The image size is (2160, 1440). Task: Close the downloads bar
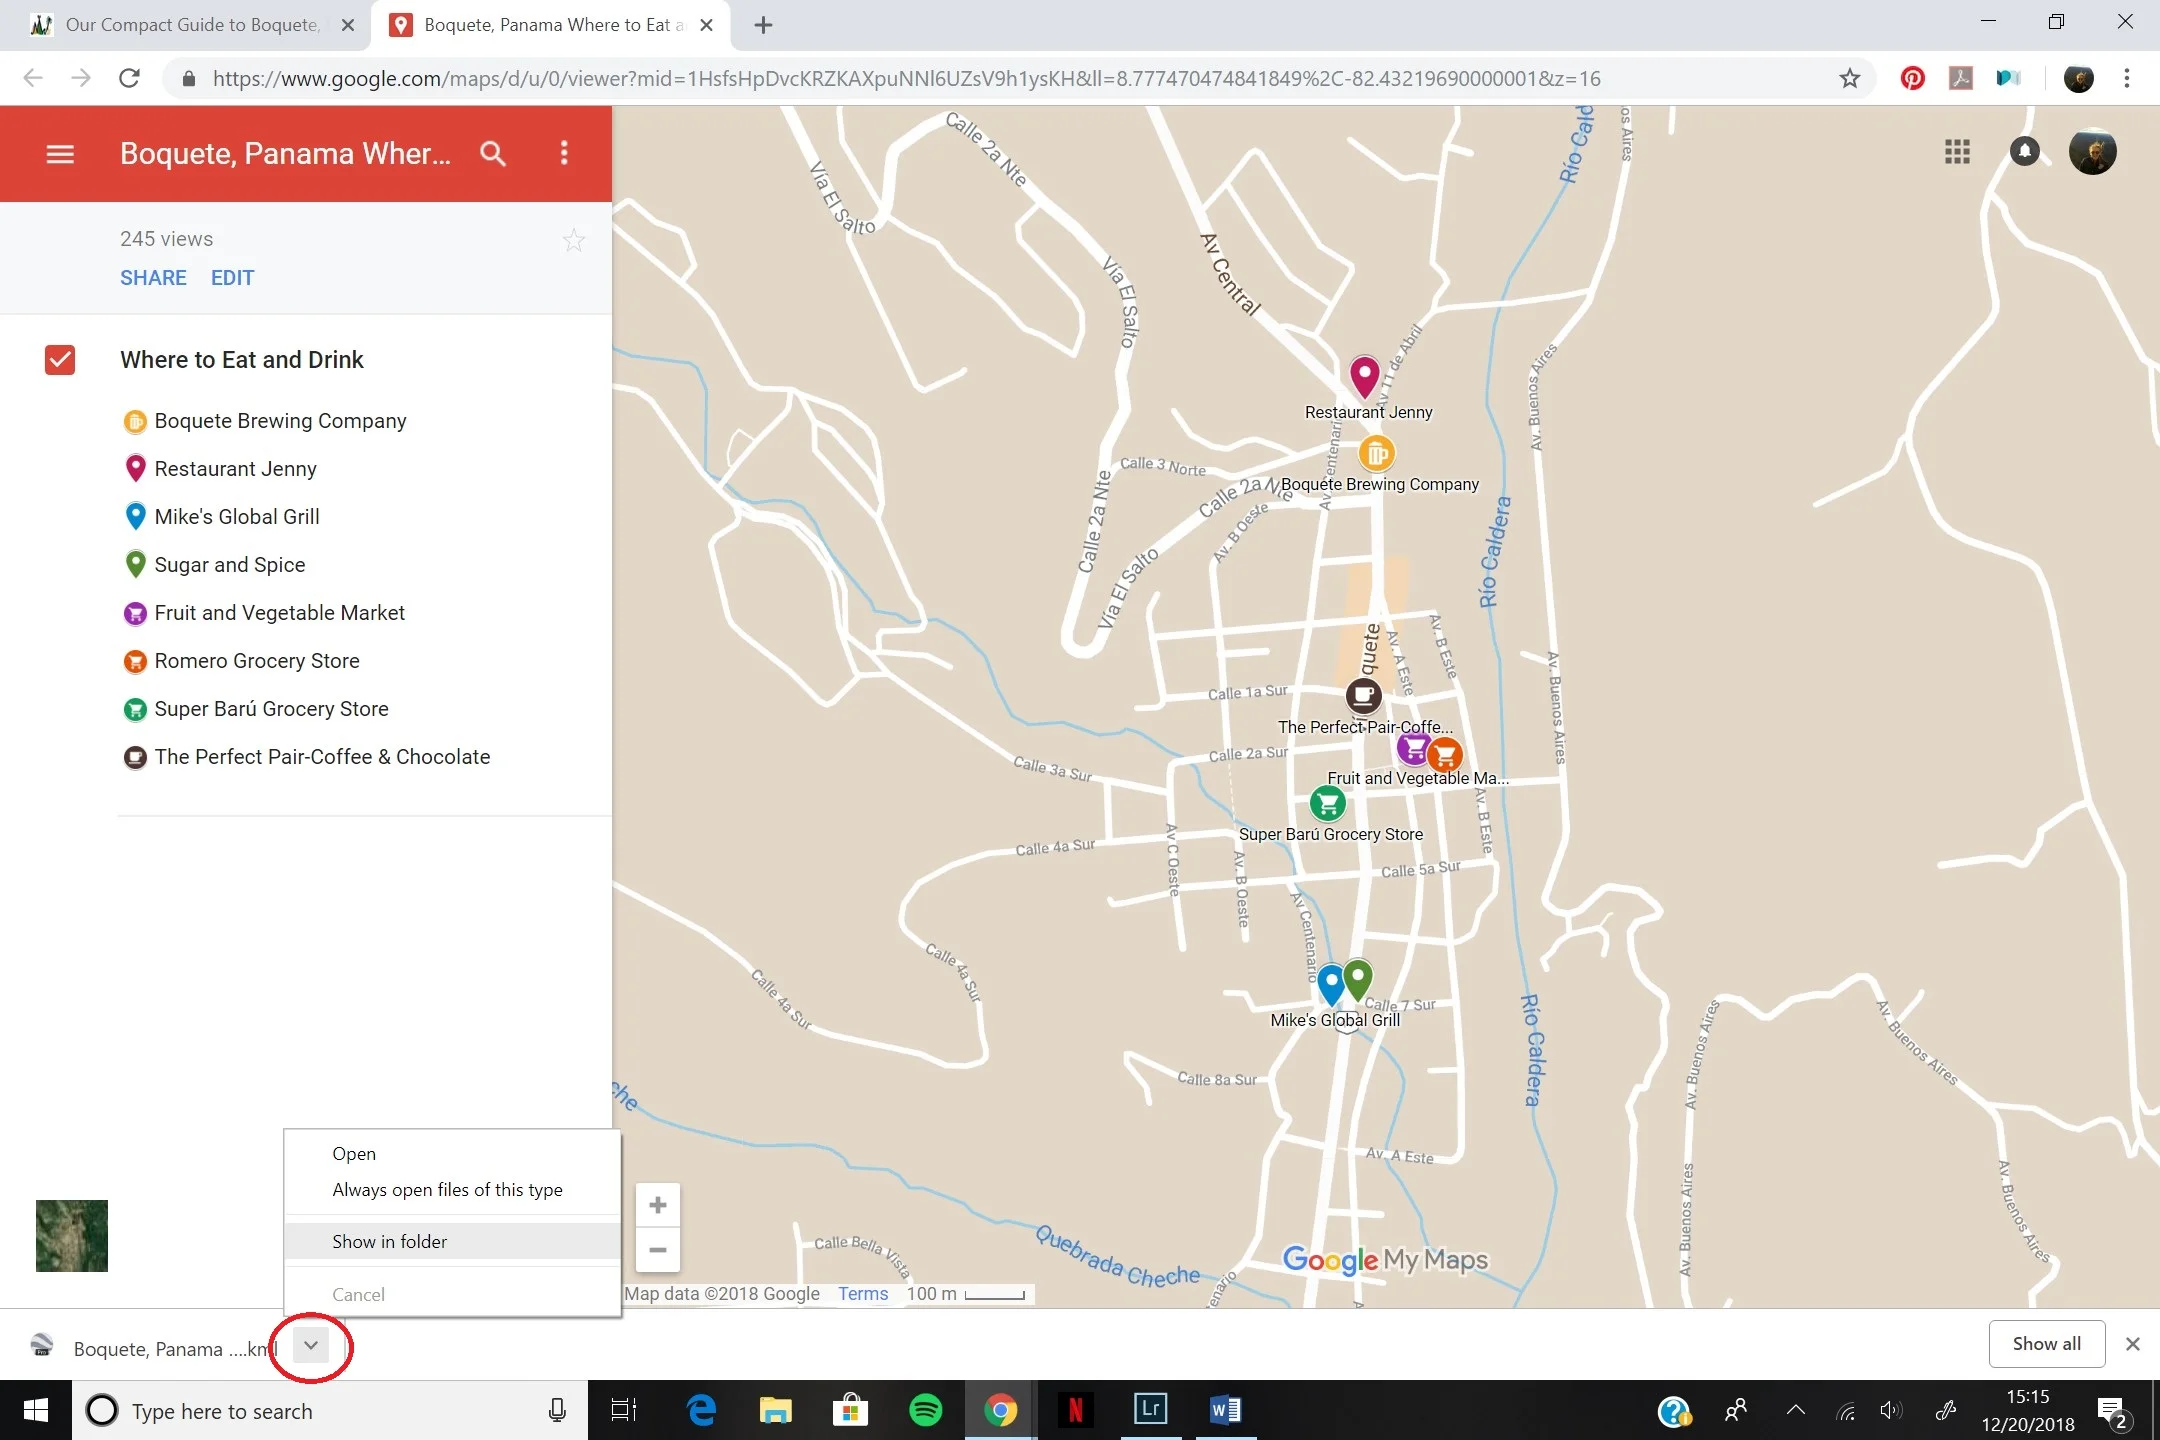2132,1344
